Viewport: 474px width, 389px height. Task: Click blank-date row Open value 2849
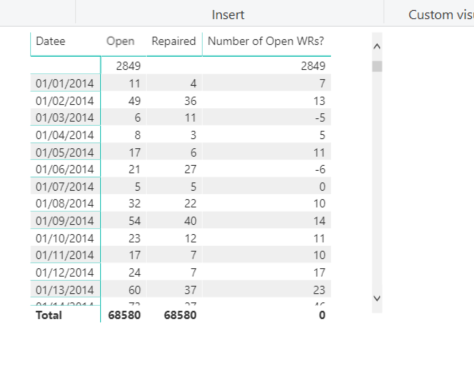coord(128,66)
